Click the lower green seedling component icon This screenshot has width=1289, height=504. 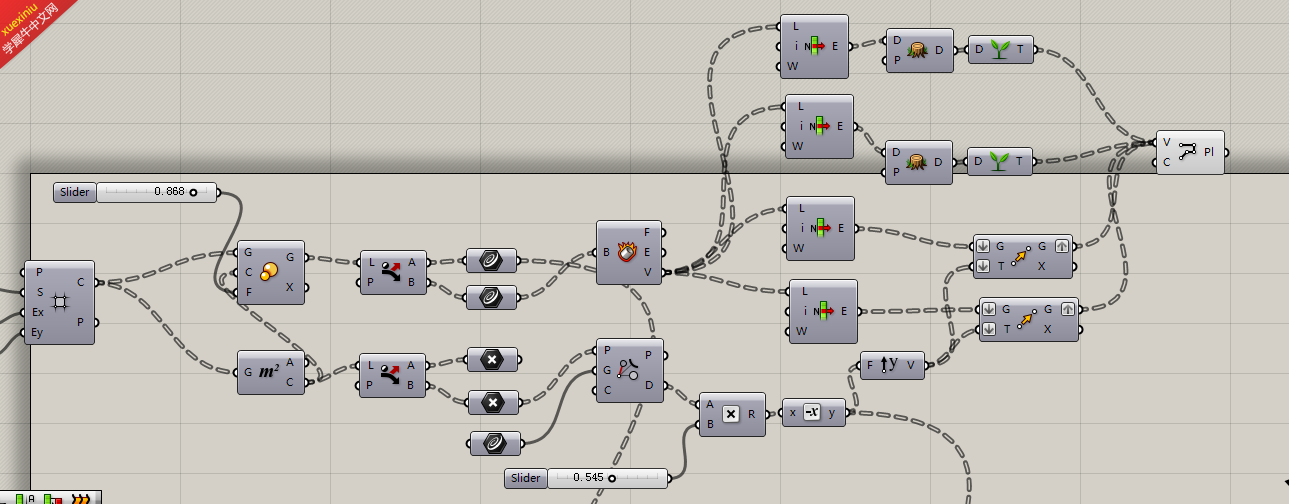pos(1001,161)
